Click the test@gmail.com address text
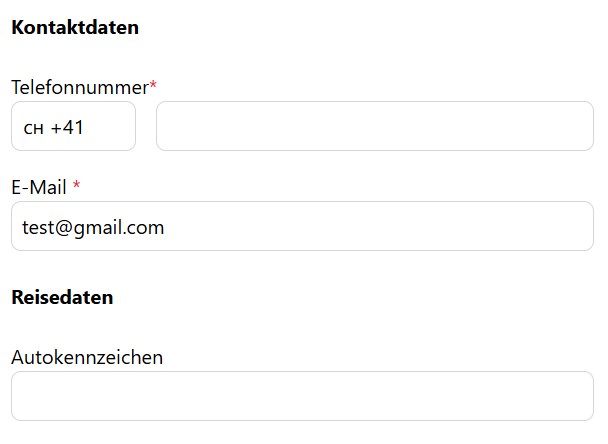The width and height of the screenshot is (608, 444). (93, 227)
